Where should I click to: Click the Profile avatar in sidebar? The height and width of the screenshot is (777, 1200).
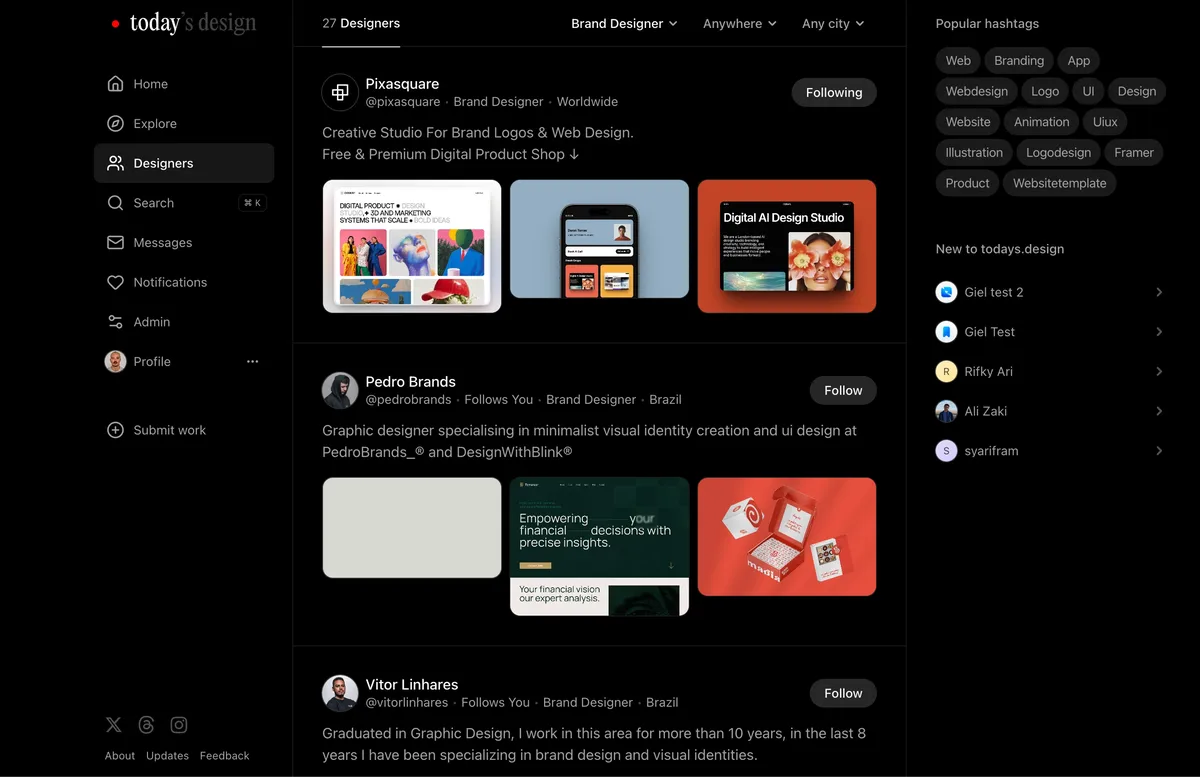point(116,361)
